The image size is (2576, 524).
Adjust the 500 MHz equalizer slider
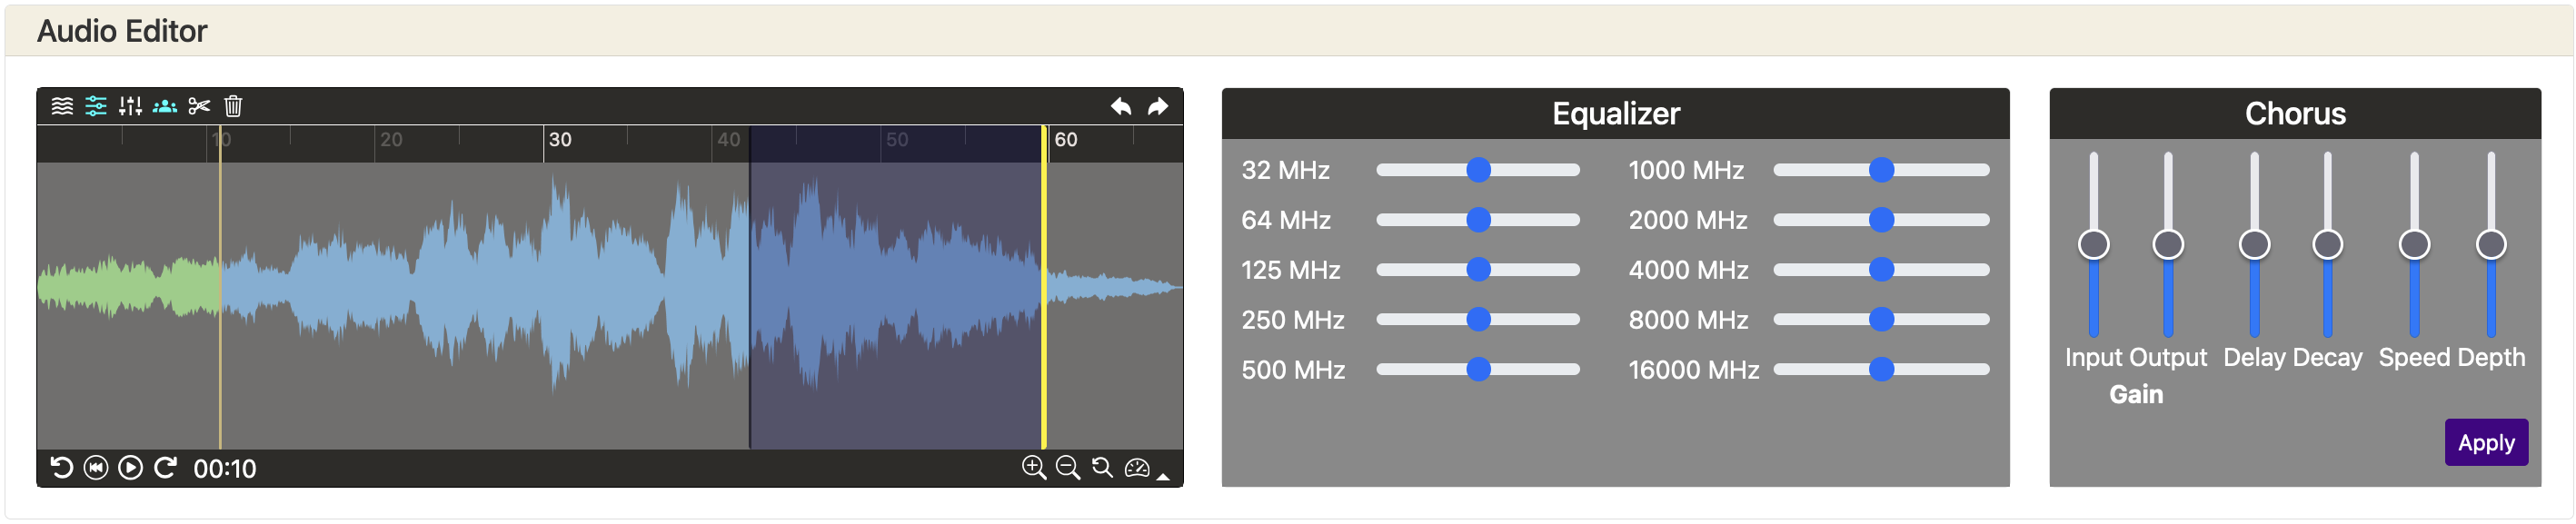click(1478, 370)
